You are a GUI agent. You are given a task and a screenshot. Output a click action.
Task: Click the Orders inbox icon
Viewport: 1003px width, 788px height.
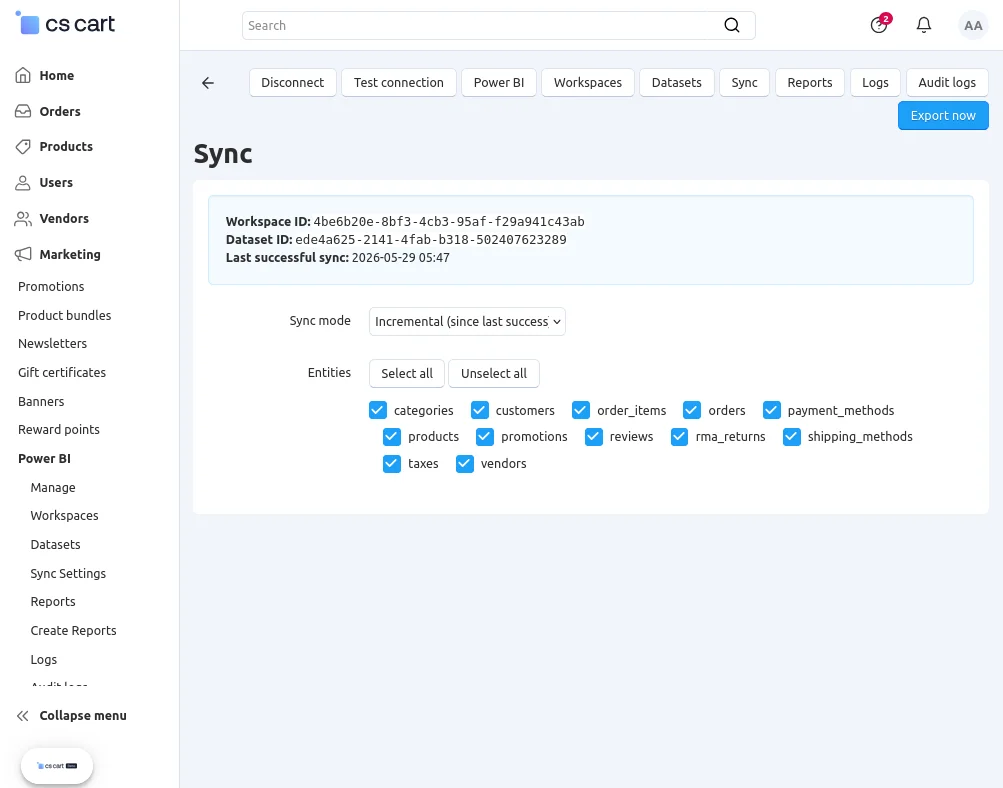coord(23,111)
